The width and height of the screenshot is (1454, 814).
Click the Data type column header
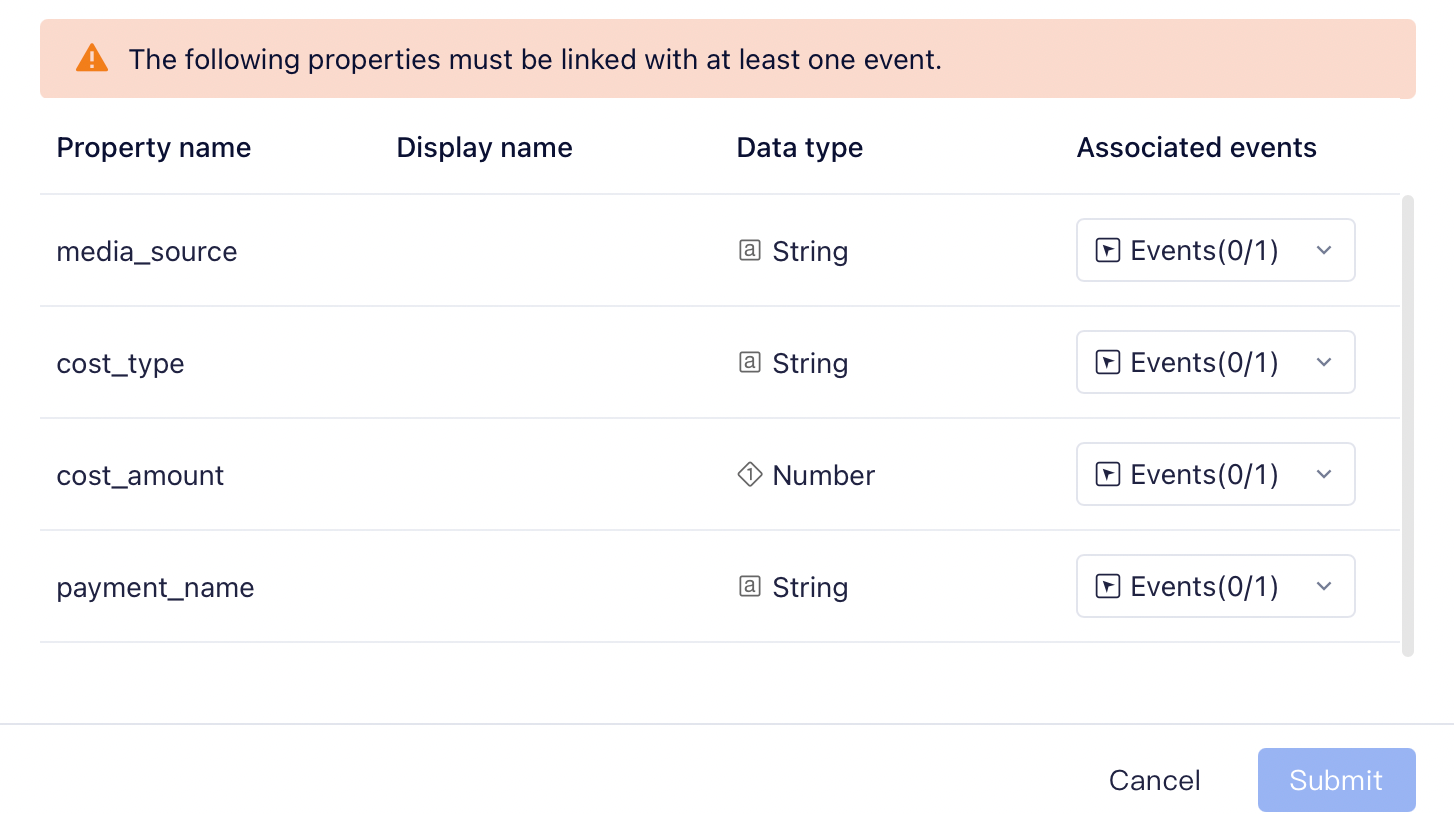[x=799, y=148]
